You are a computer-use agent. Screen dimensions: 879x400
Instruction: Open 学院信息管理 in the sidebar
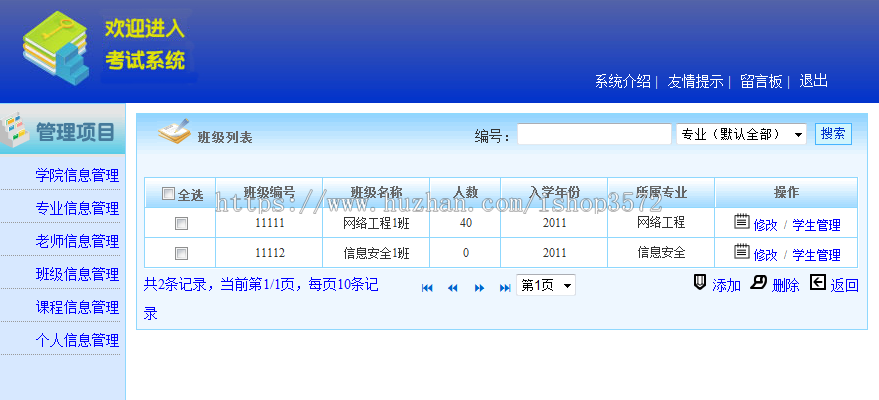click(x=77, y=175)
